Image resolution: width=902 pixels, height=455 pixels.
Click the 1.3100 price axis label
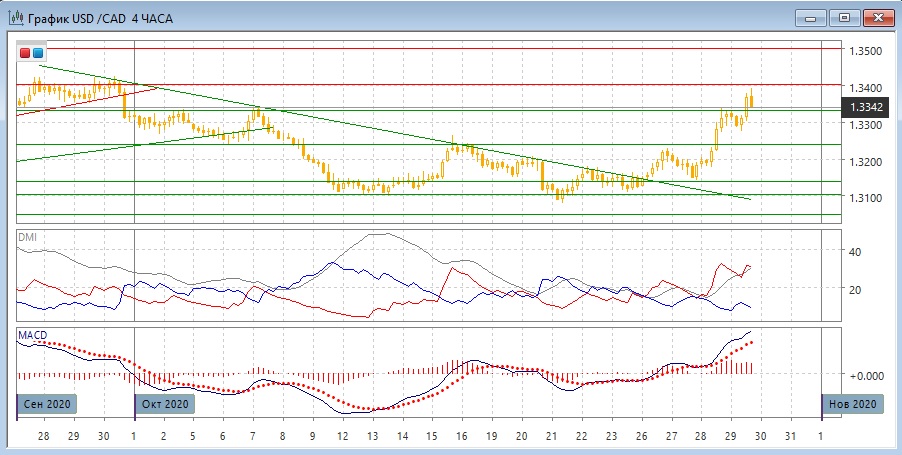(x=865, y=198)
